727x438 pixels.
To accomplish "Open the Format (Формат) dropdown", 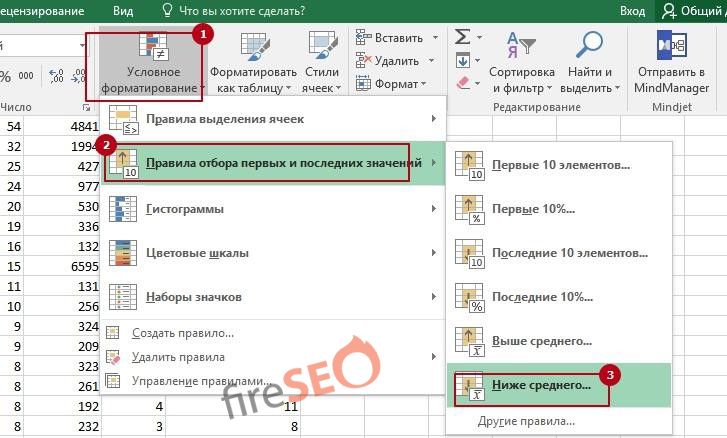I will click(x=399, y=84).
